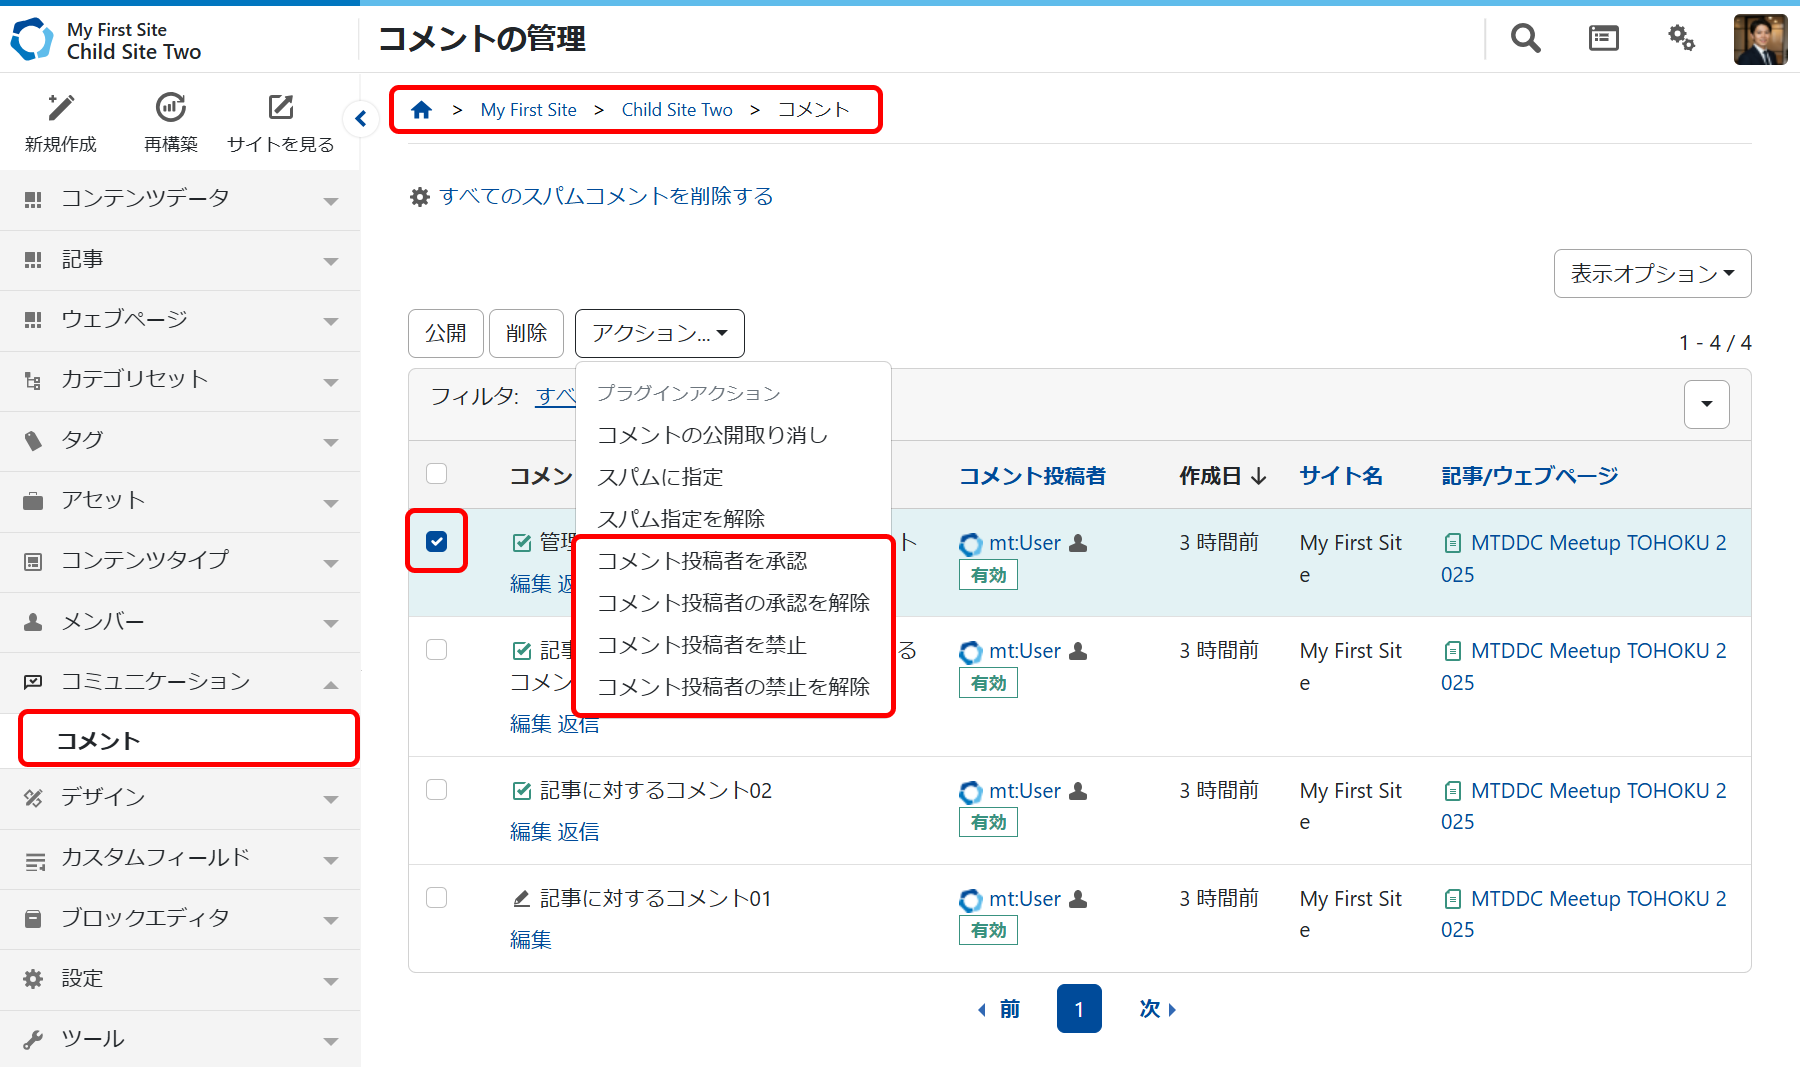Check the 記事に対するコメント02 row checkbox
This screenshot has height=1067, width=1800.
point(437,790)
